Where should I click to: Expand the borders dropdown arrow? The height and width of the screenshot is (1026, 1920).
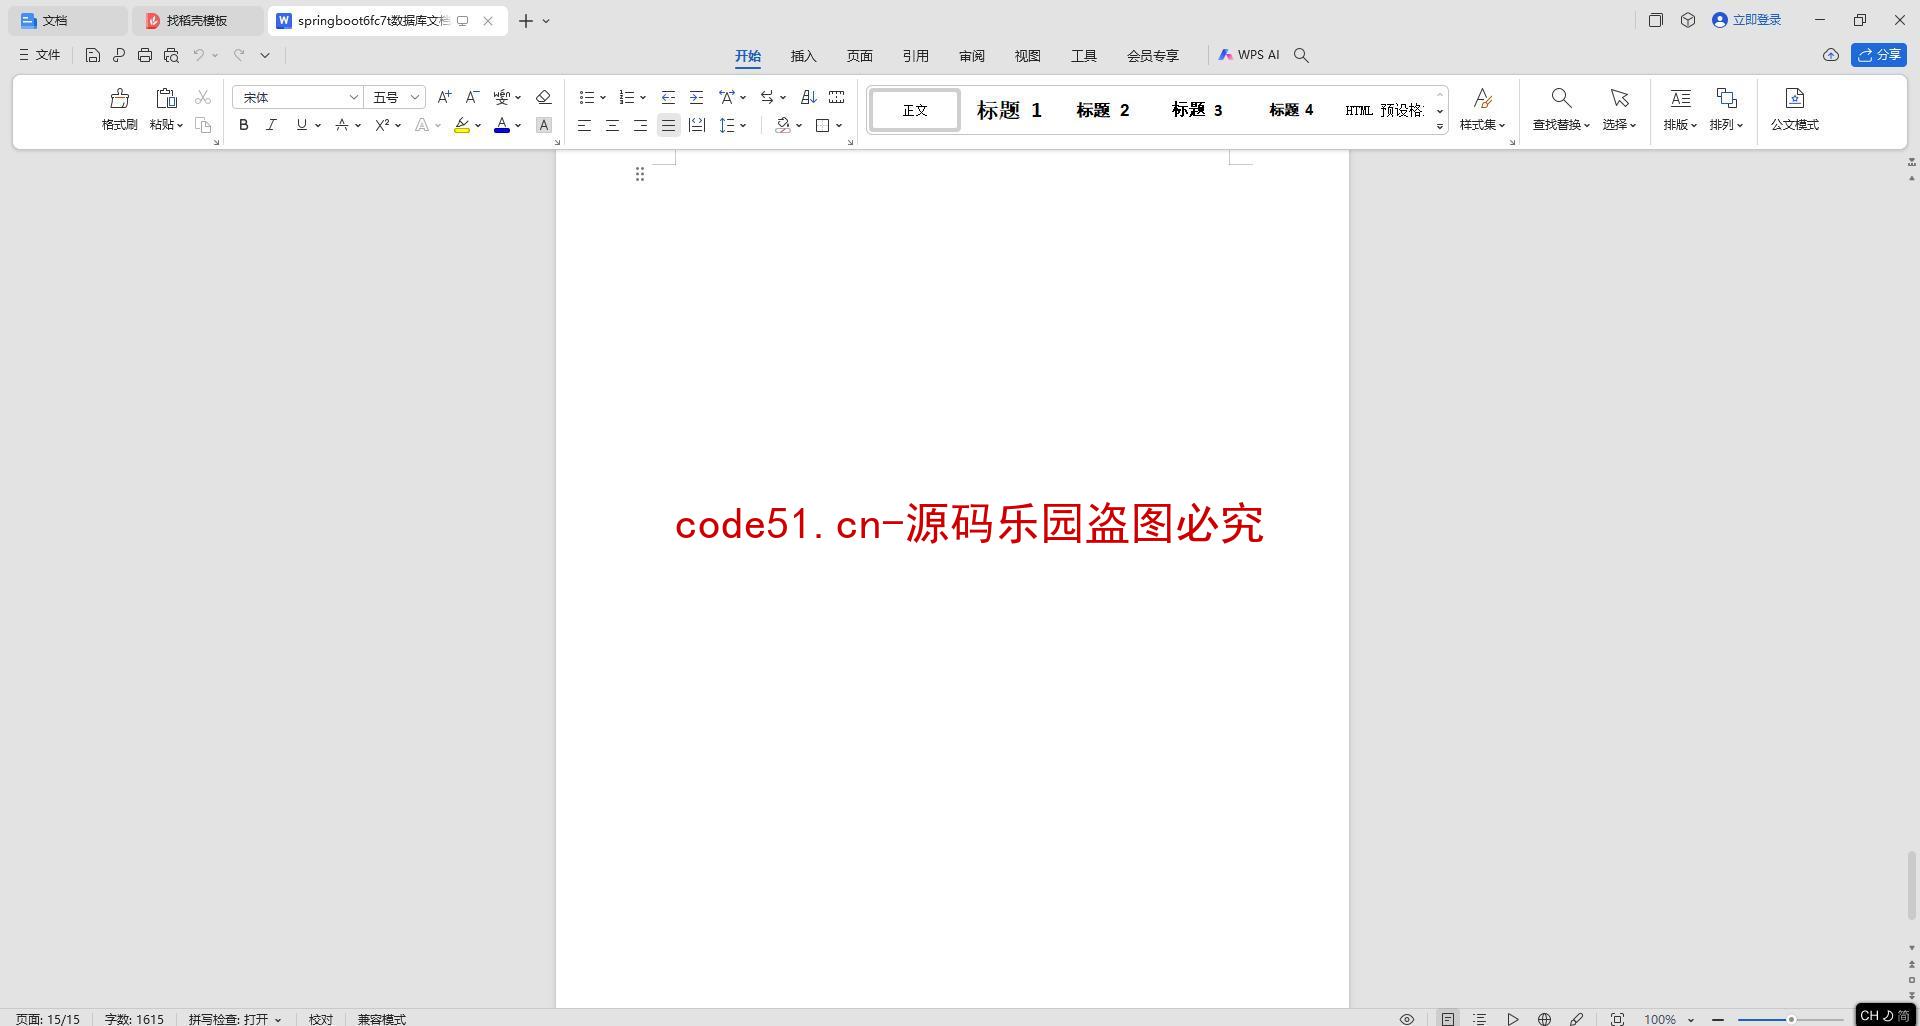tap(839, 125)
